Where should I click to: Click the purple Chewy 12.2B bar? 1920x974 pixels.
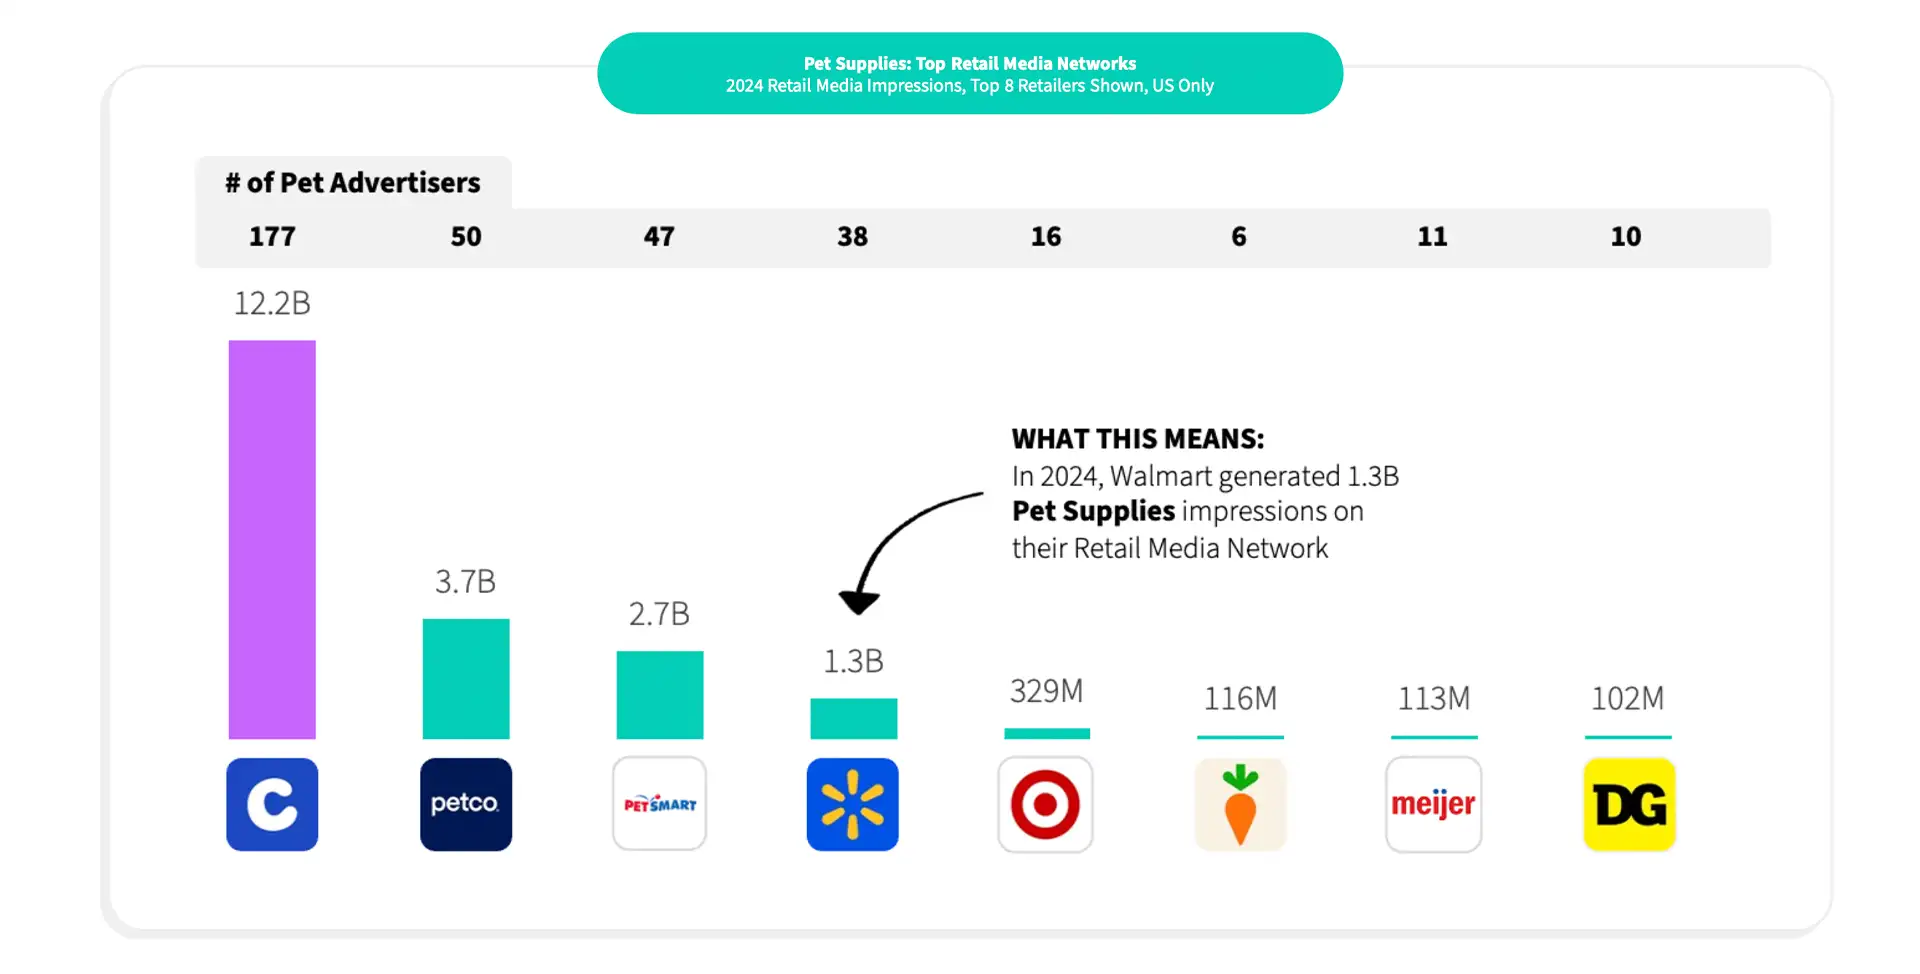272,540
